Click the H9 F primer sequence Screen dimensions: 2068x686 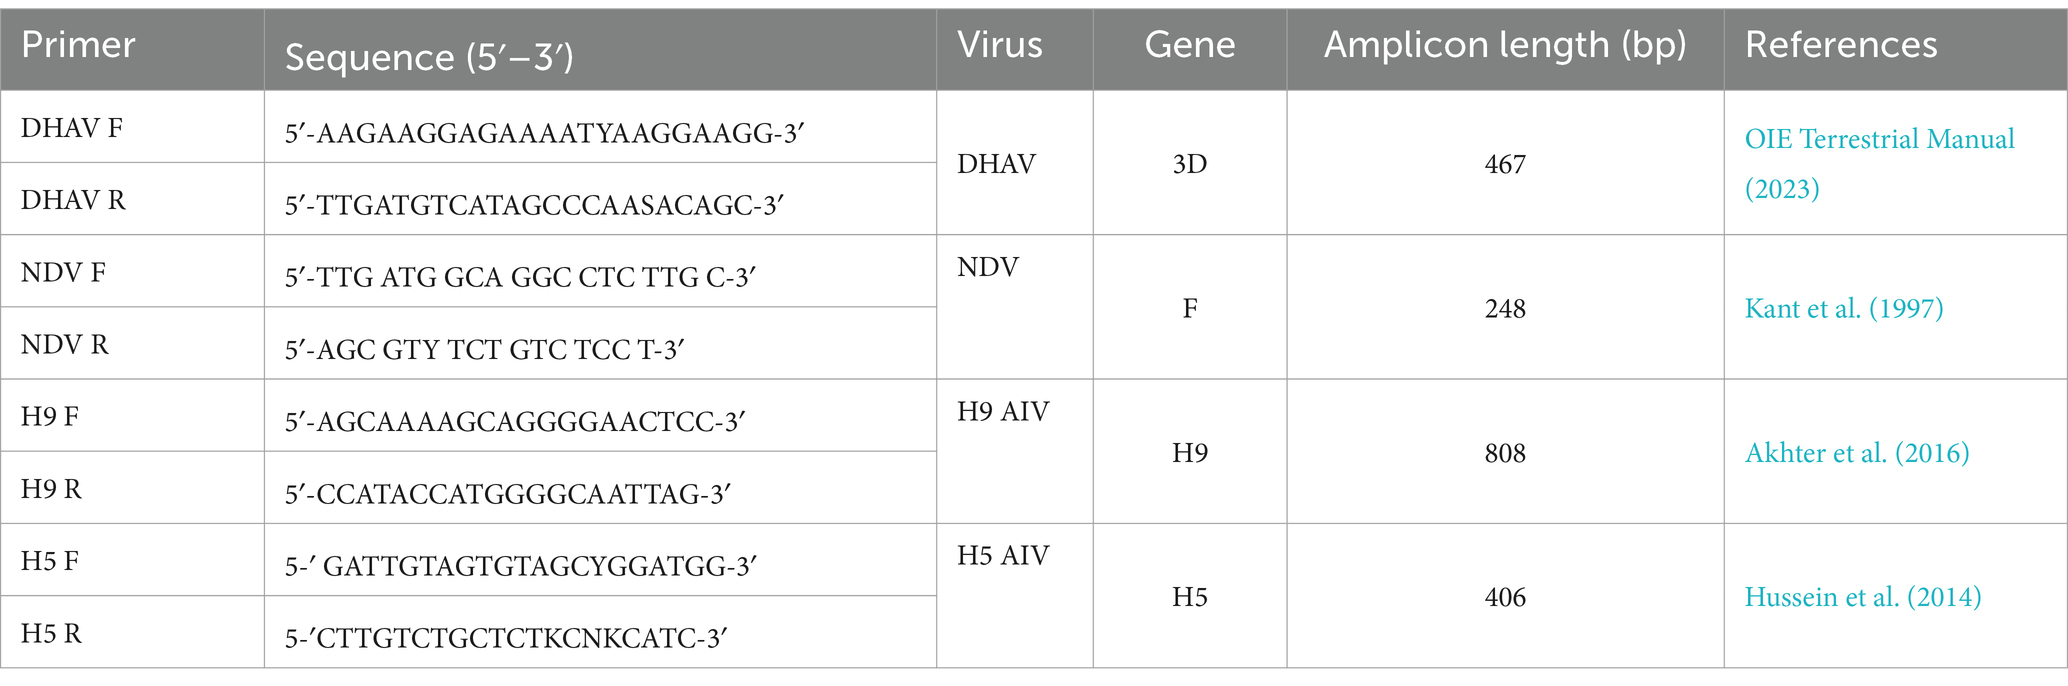(515, 422)
